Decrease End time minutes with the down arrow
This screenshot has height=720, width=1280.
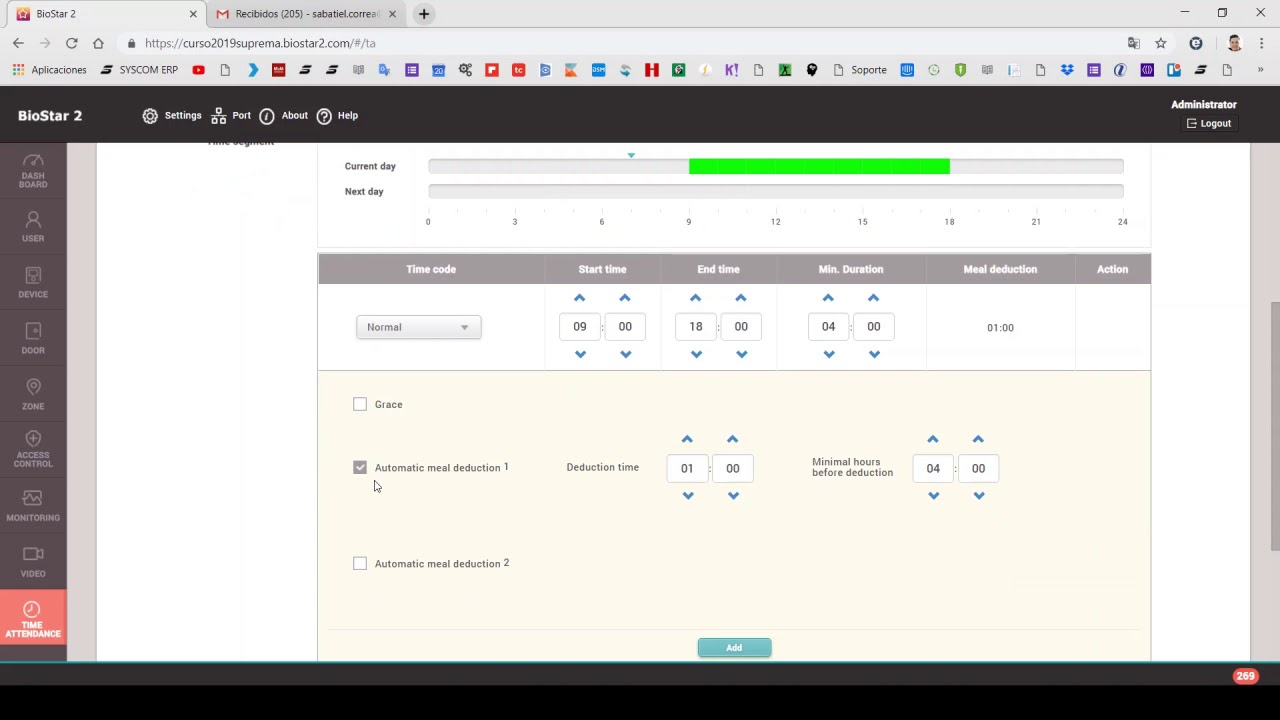click(741, 354)
